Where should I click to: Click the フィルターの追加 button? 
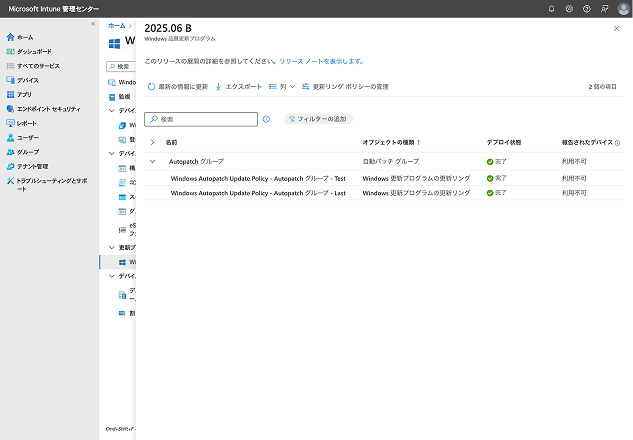[318, 119]
